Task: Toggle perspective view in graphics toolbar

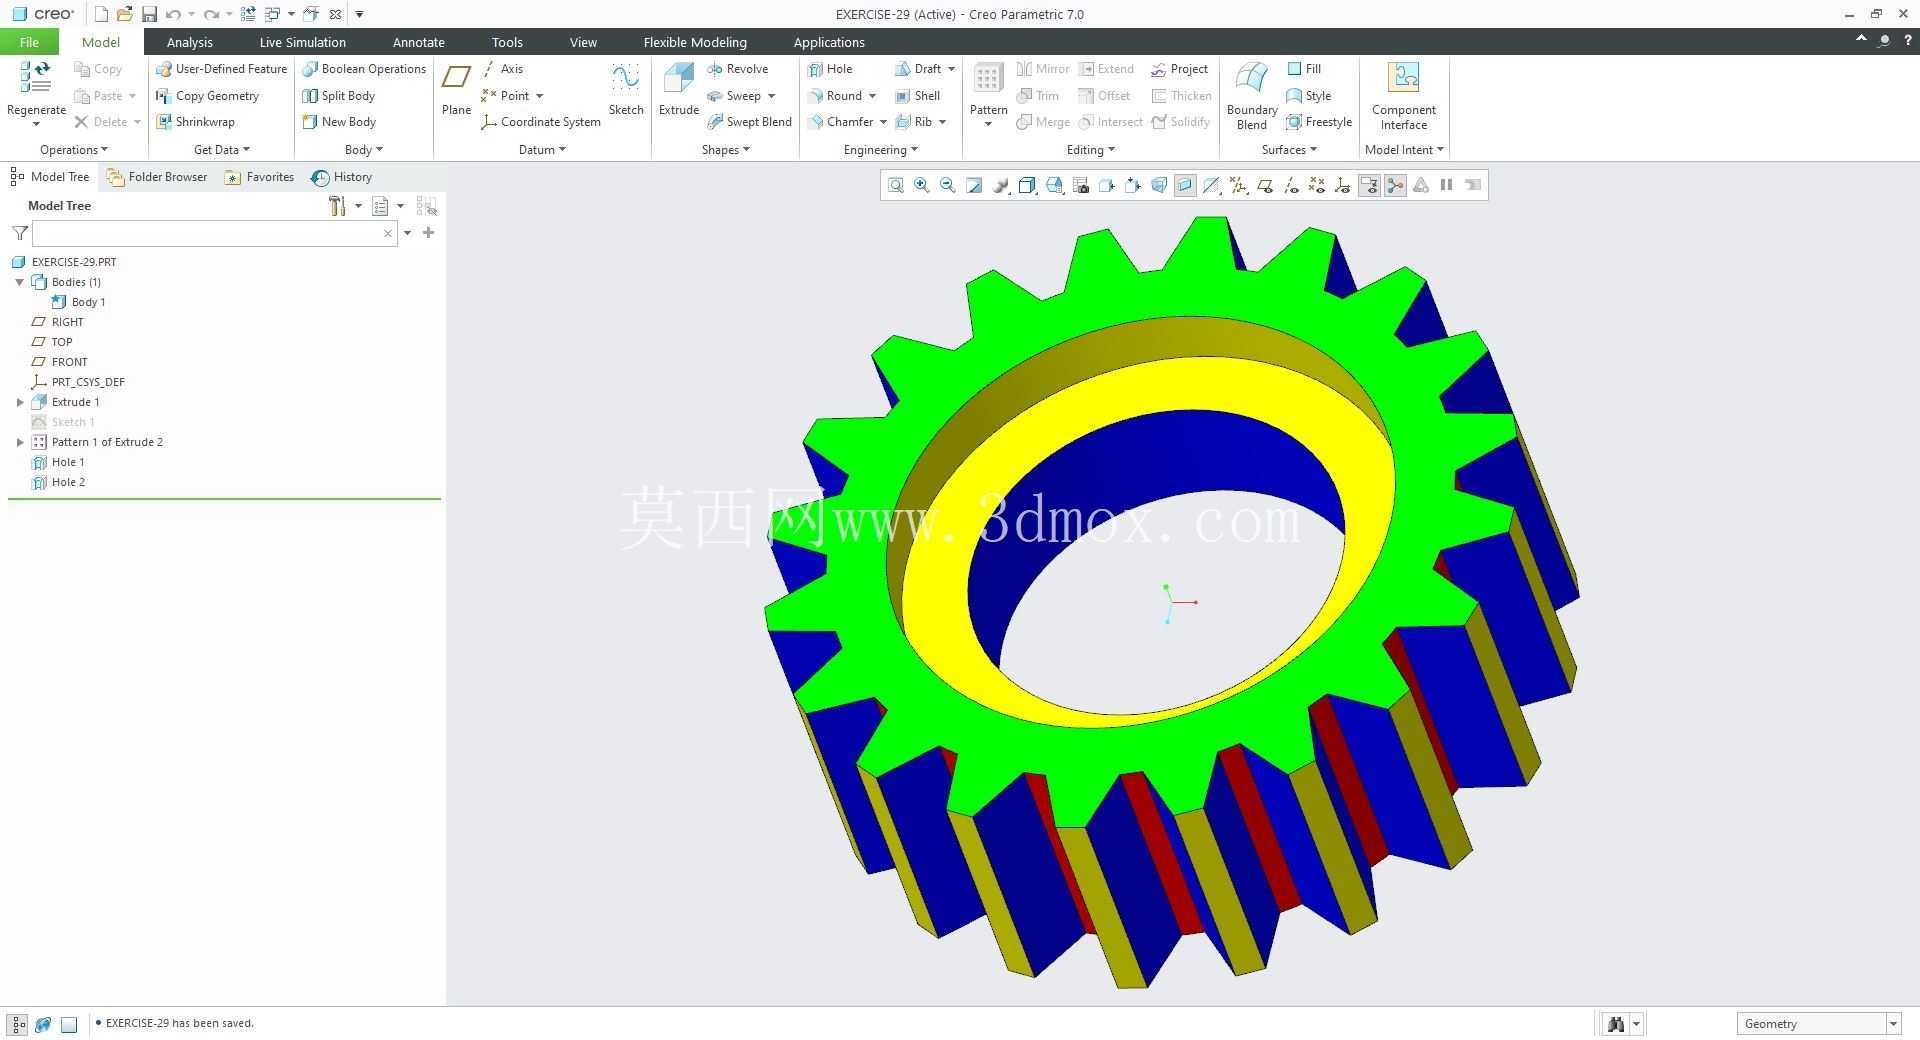Action: point(1159,185)
